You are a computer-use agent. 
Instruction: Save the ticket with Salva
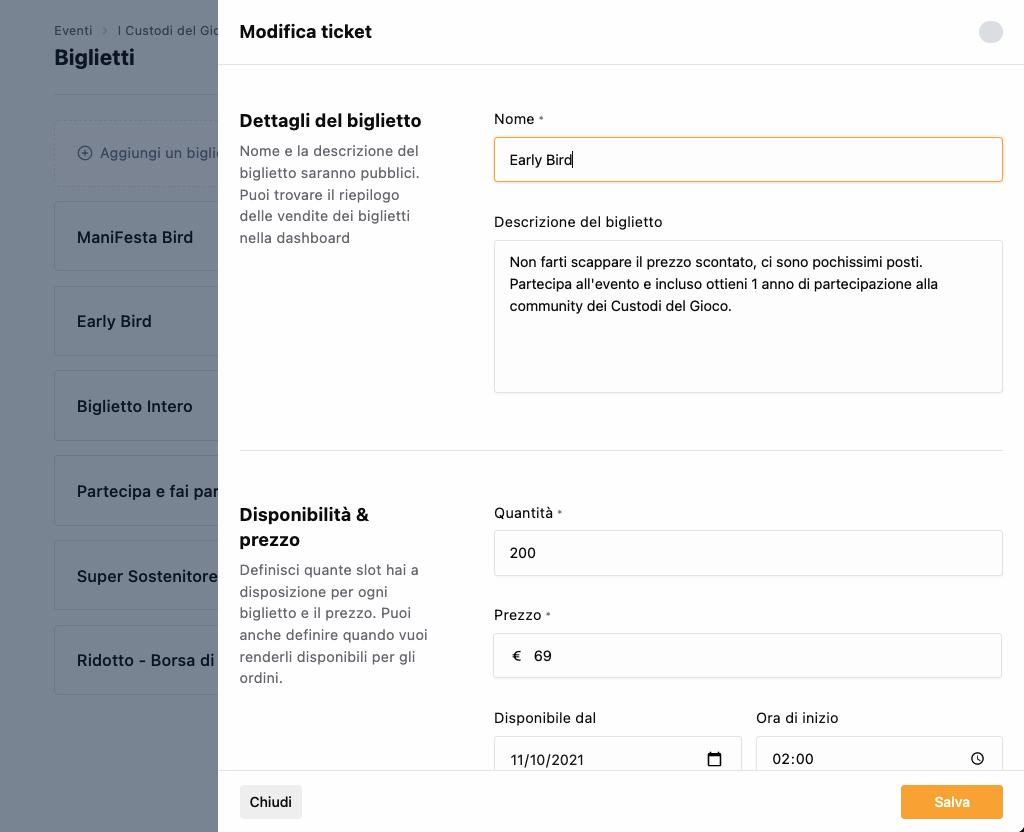[952, 802]
